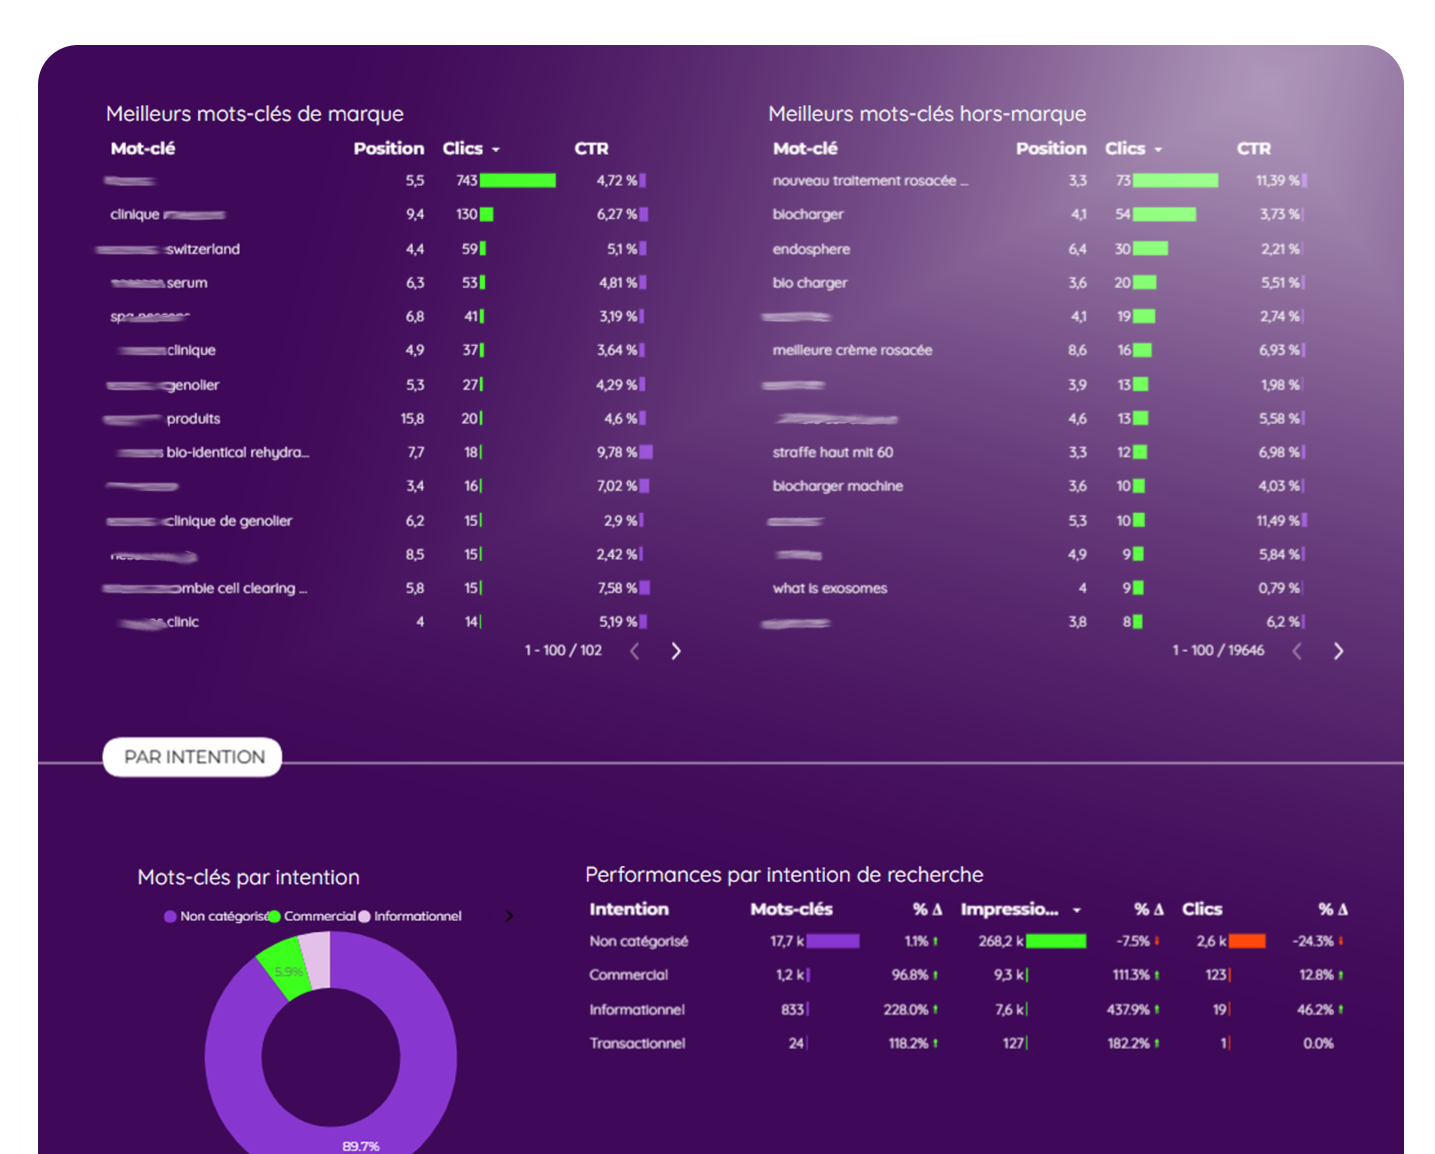Image resolution: width=1435 pixels, height=1154 pixels.
Task: Click the PAR INTENTION button
Action: point(193,757)
